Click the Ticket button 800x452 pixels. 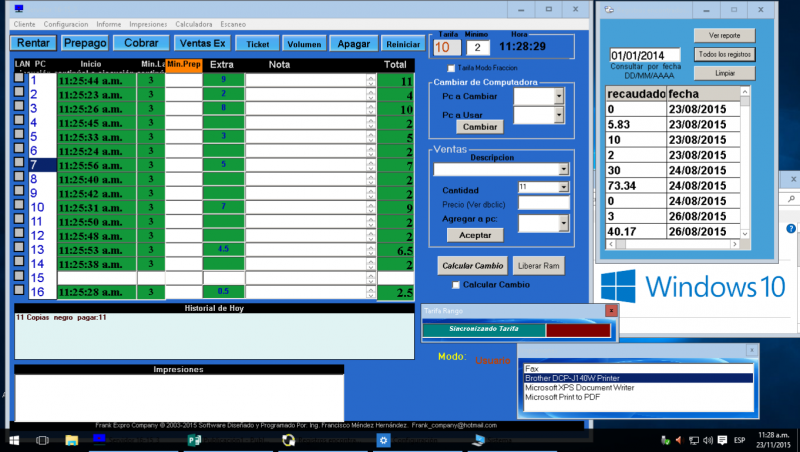(258, 44)
